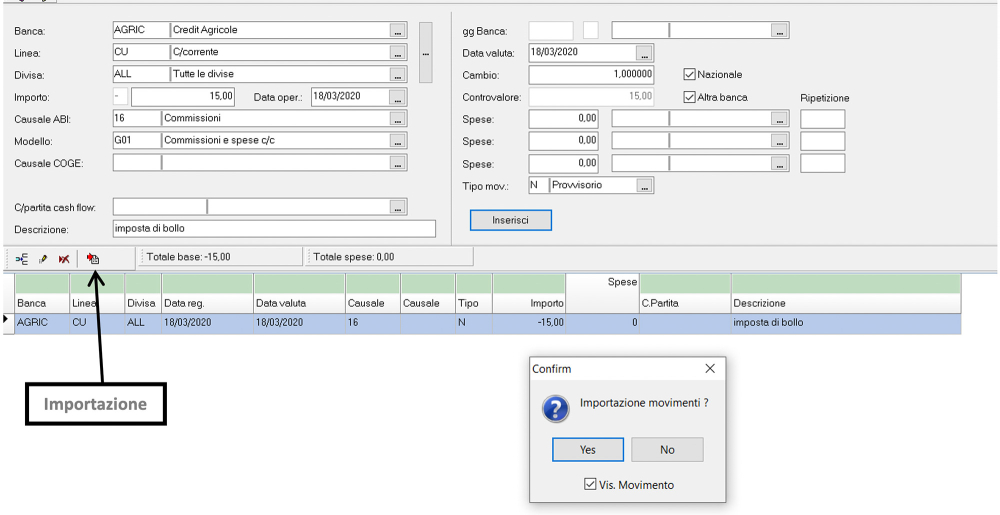Open the Divisa selection lookup

coord(398,75)
